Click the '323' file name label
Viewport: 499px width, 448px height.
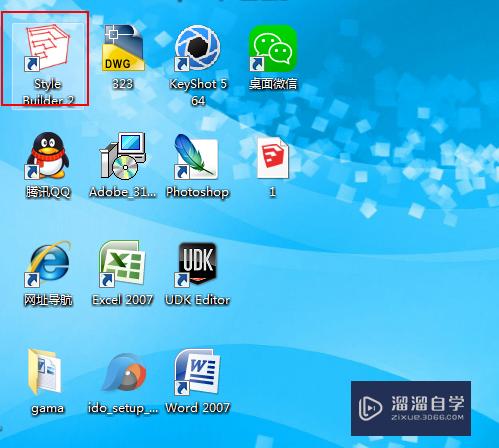point(123,84)
